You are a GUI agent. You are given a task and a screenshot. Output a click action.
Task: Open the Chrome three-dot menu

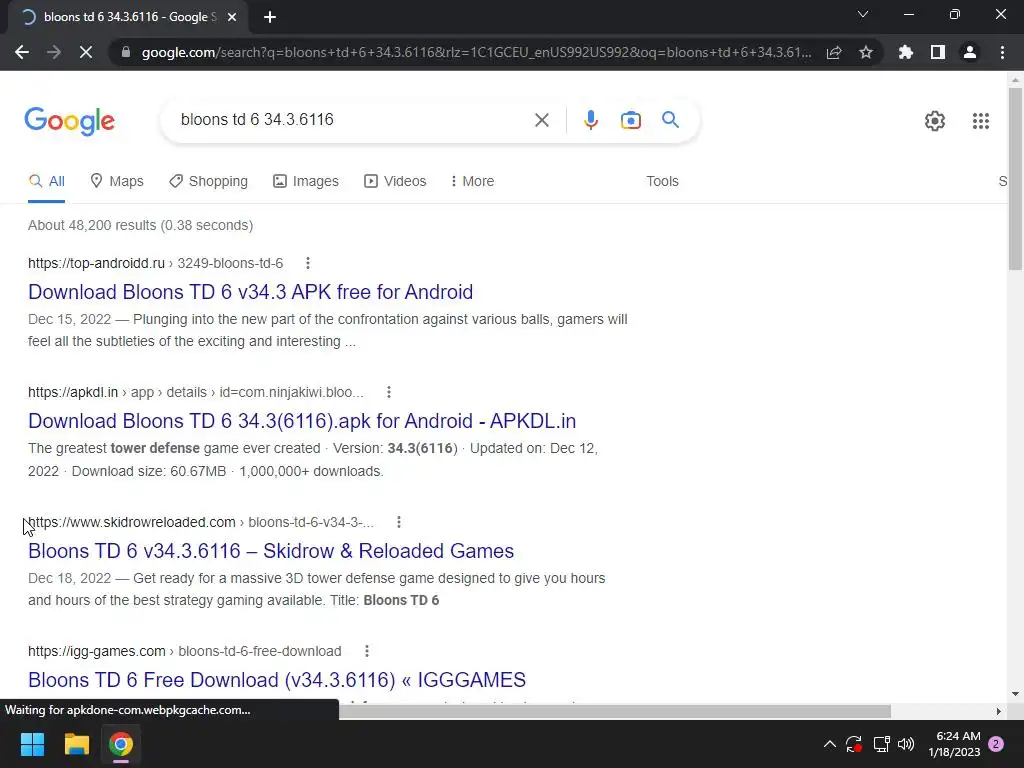tap(1002, 52)
